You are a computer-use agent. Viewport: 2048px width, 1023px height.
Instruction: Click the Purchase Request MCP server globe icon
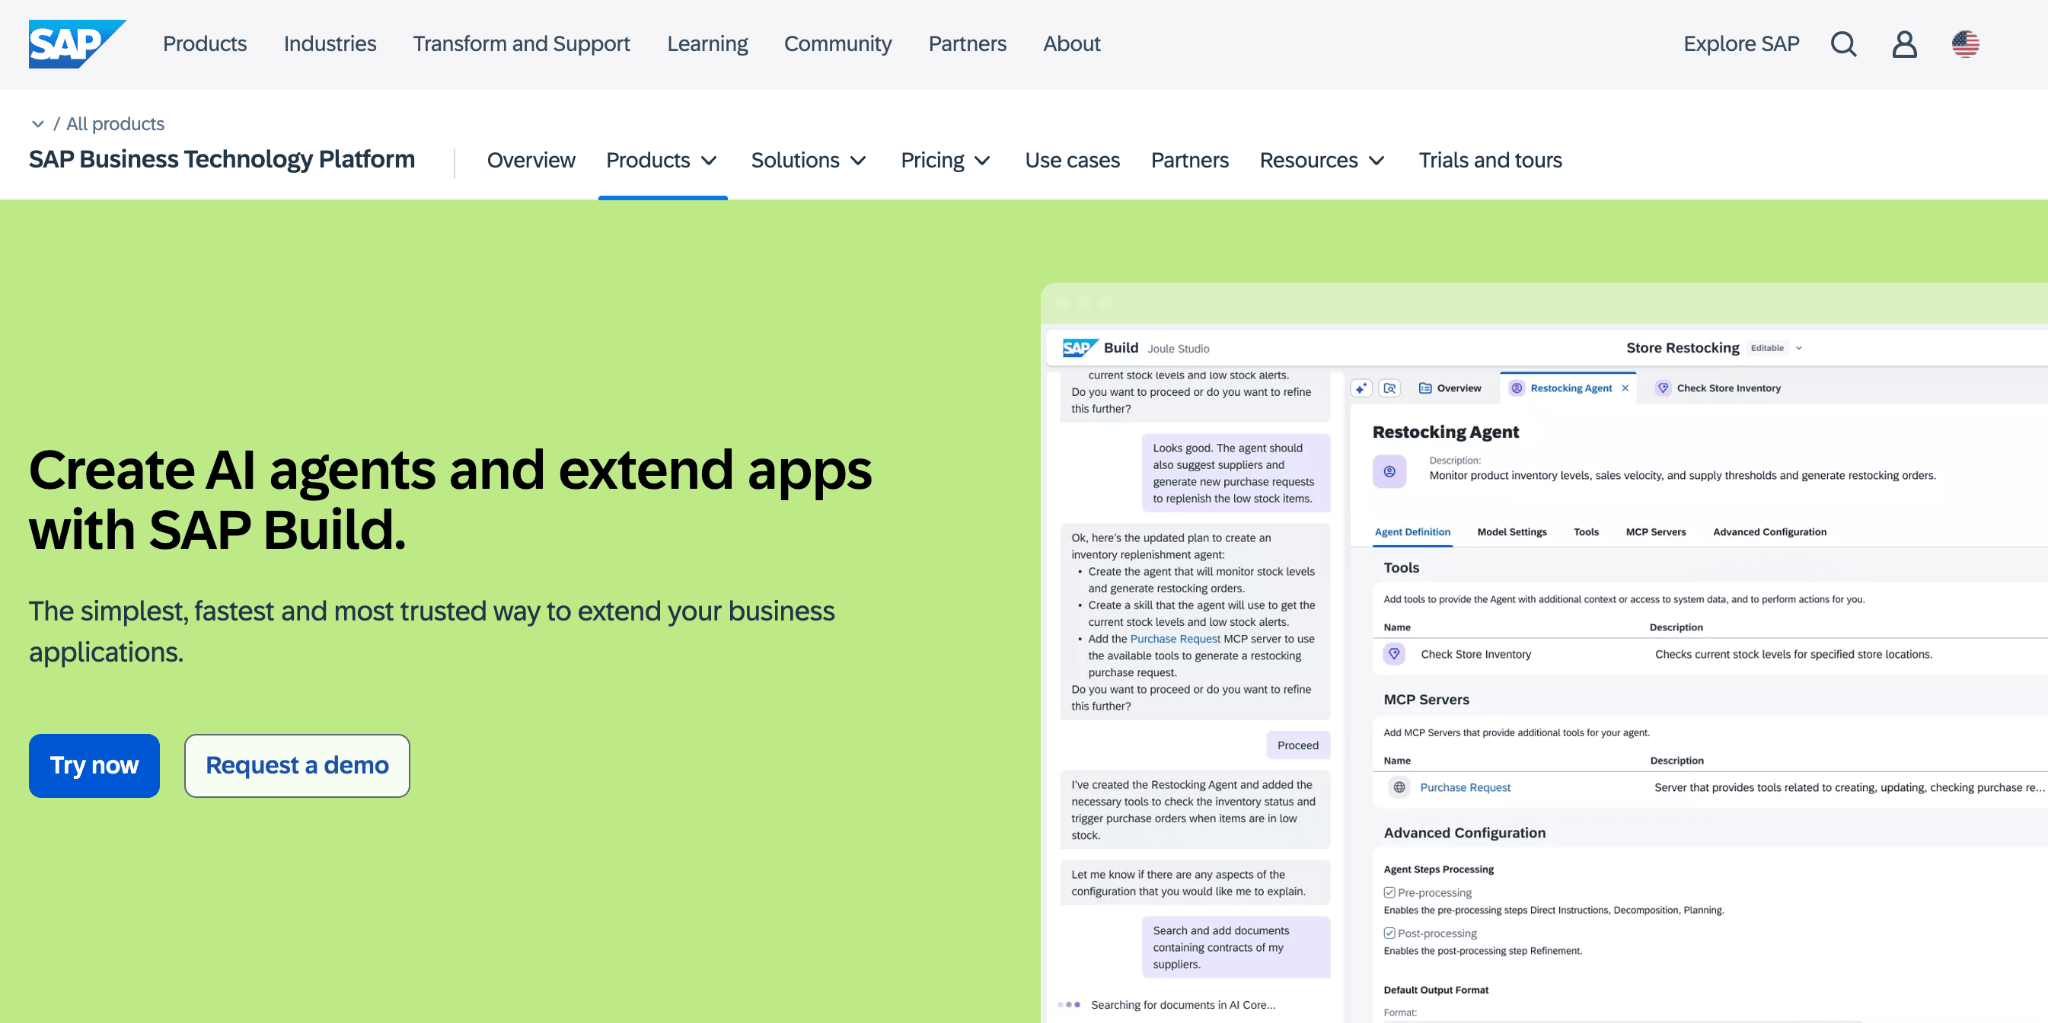1399,787
